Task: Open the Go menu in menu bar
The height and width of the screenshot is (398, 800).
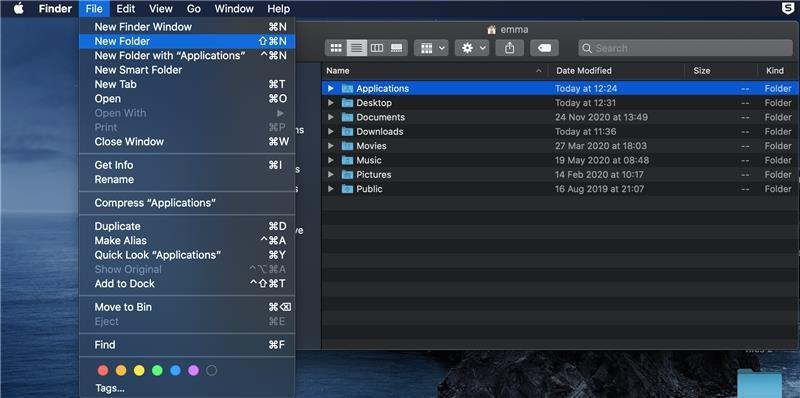Action: coord(193,9)
